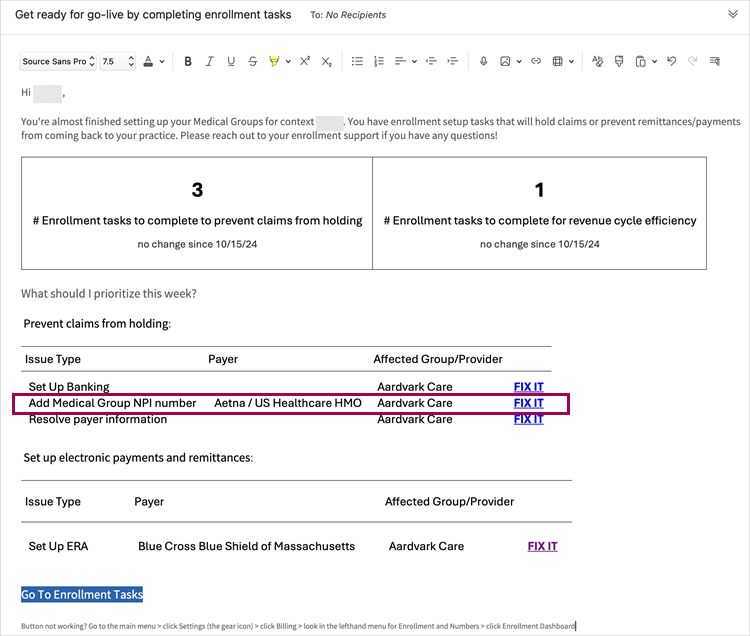
Task: Click the 'Set Up ERA' issue type
Action: click(x=58, y=546)
